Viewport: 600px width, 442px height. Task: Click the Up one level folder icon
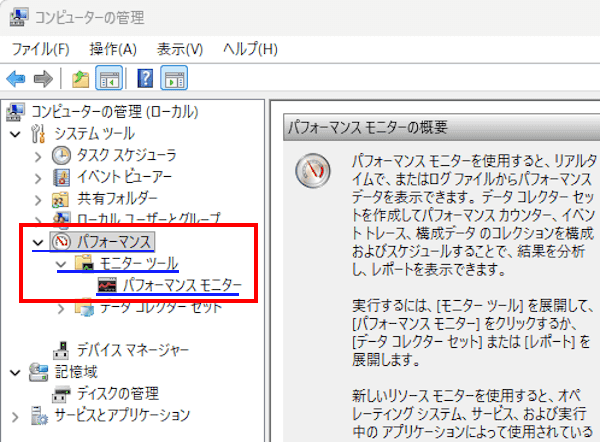pyautogui.click(x=79, y=78)
